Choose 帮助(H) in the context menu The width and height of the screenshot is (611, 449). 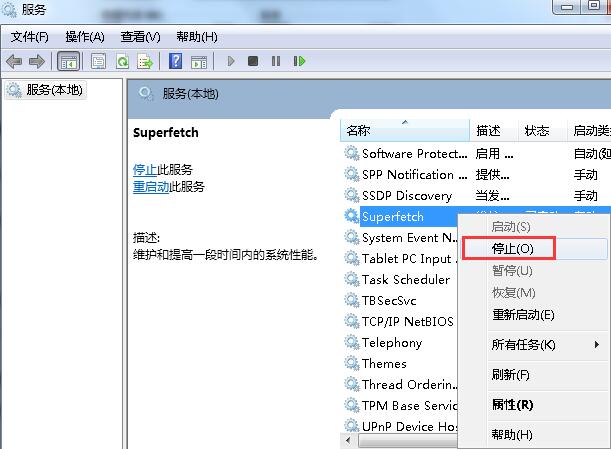[512, 434]
